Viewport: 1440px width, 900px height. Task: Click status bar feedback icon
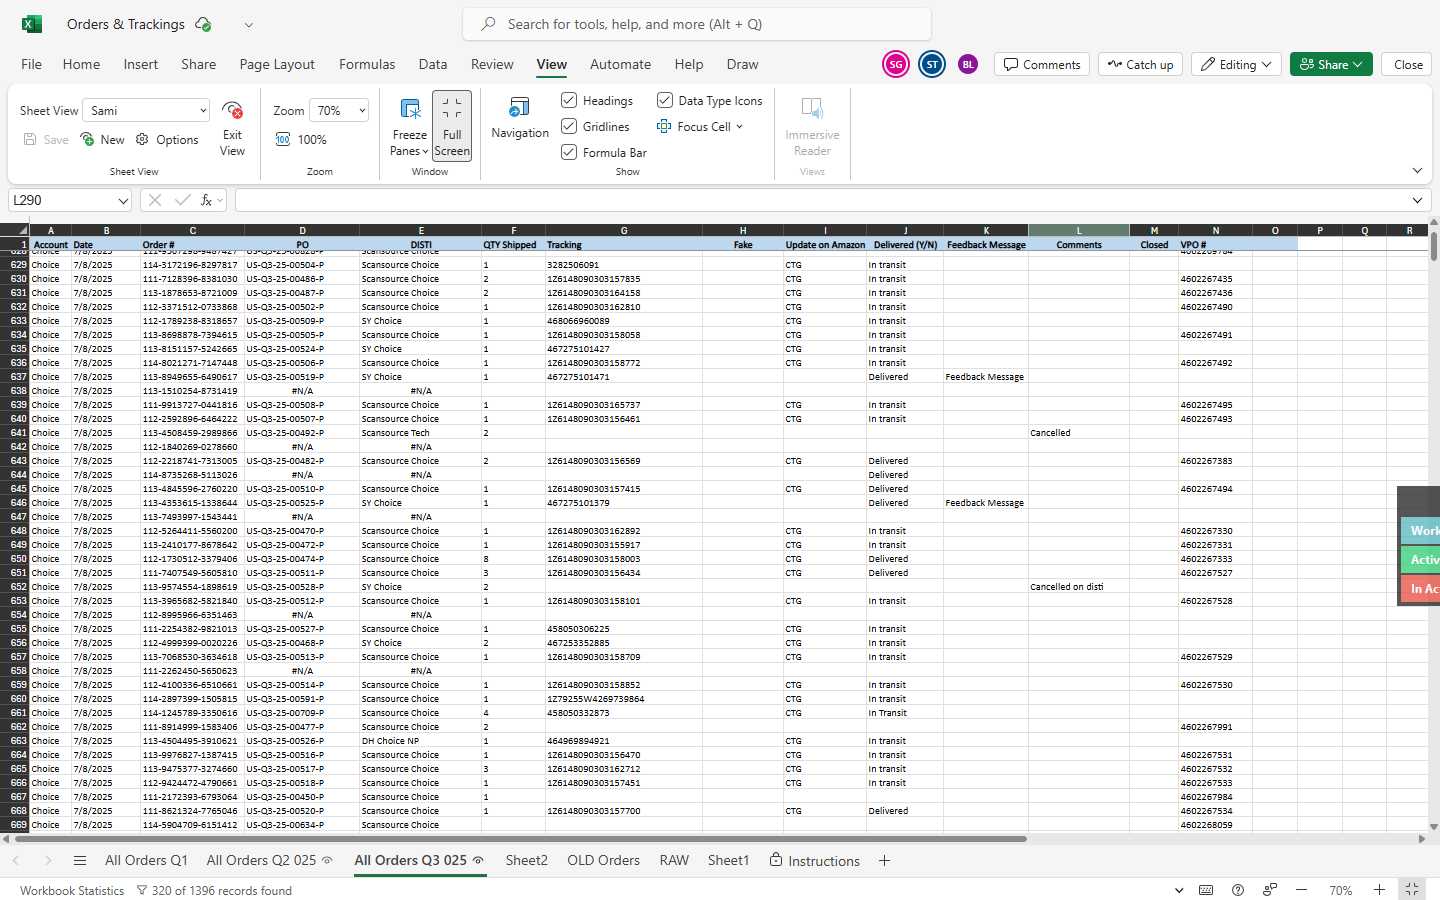pos(1270,890)
